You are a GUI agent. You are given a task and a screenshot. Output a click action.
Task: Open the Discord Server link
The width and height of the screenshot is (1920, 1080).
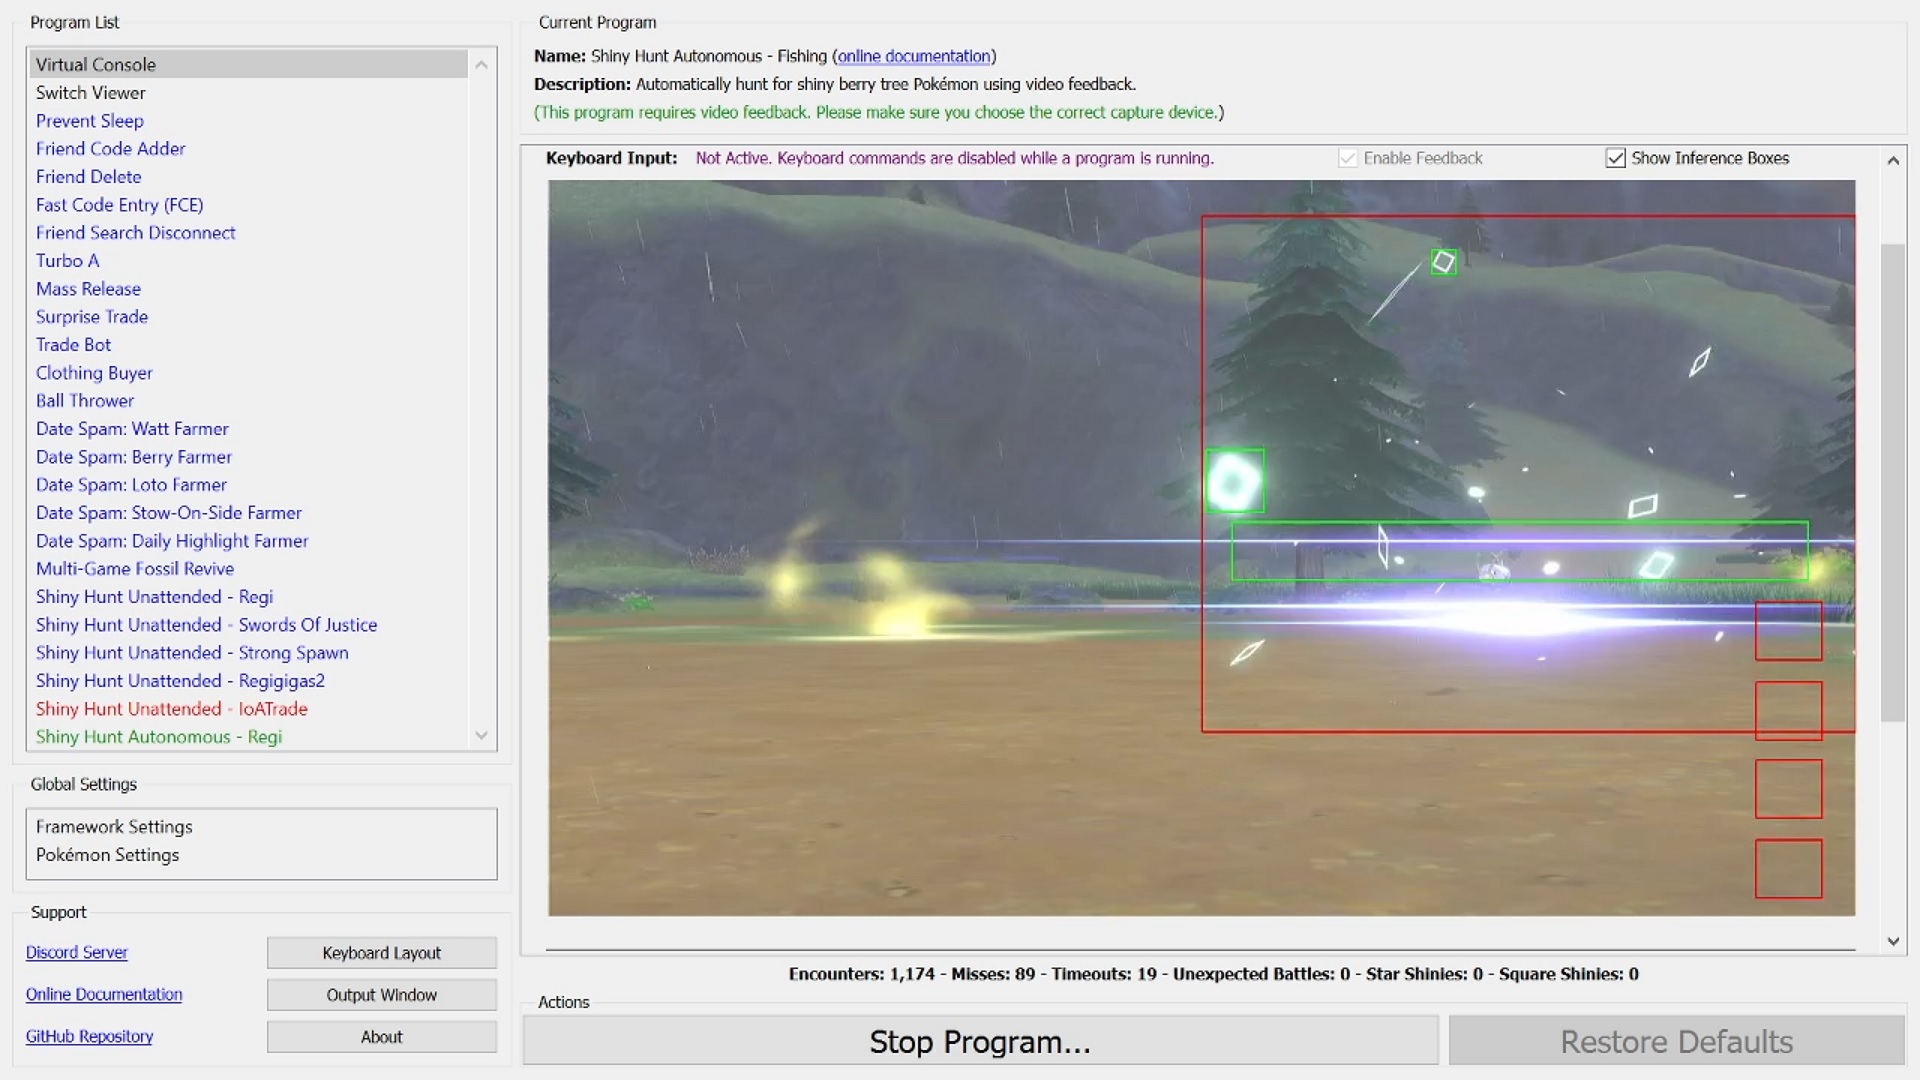77,953
